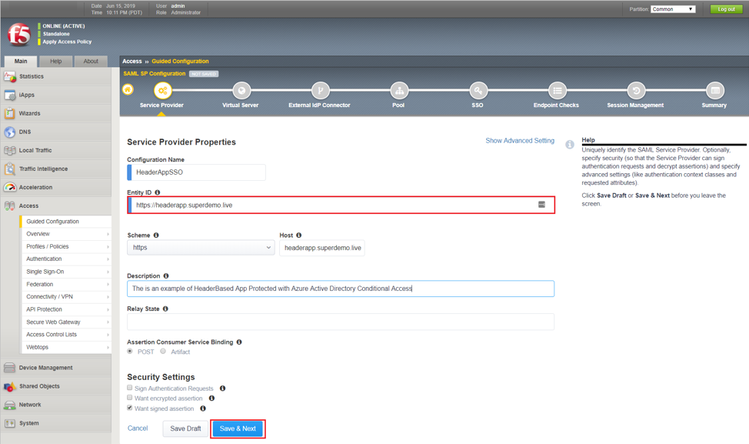Expand the Federation submenu
749x444 pixels.
pos(108,284)
